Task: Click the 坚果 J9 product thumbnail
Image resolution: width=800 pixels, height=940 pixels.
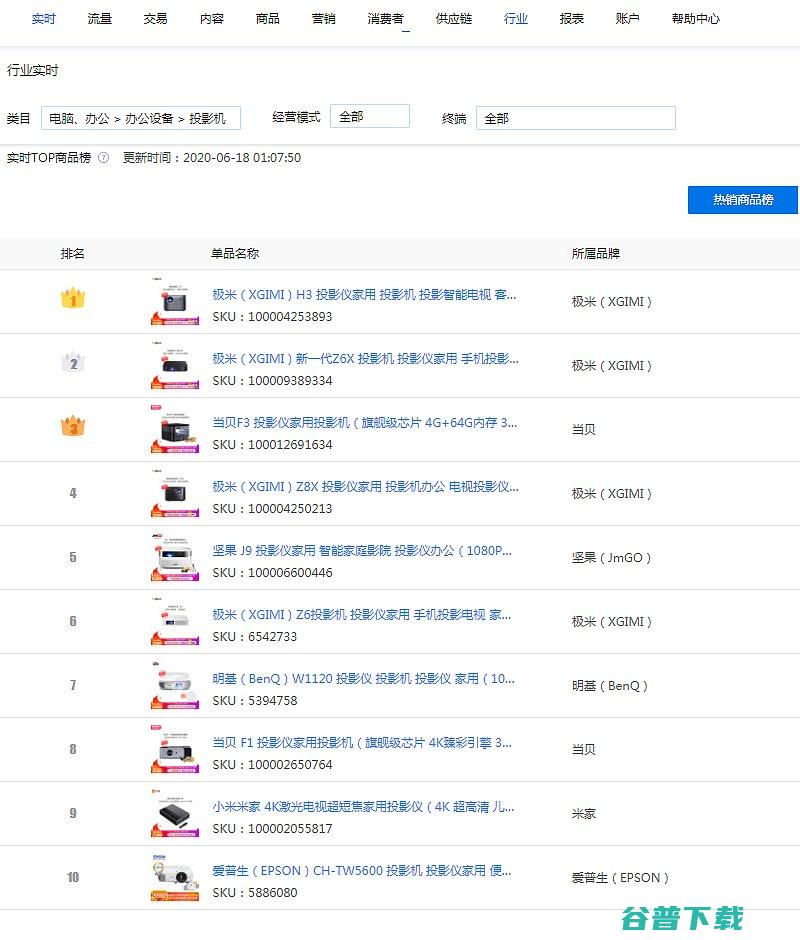Action: [x=175, y=558]
